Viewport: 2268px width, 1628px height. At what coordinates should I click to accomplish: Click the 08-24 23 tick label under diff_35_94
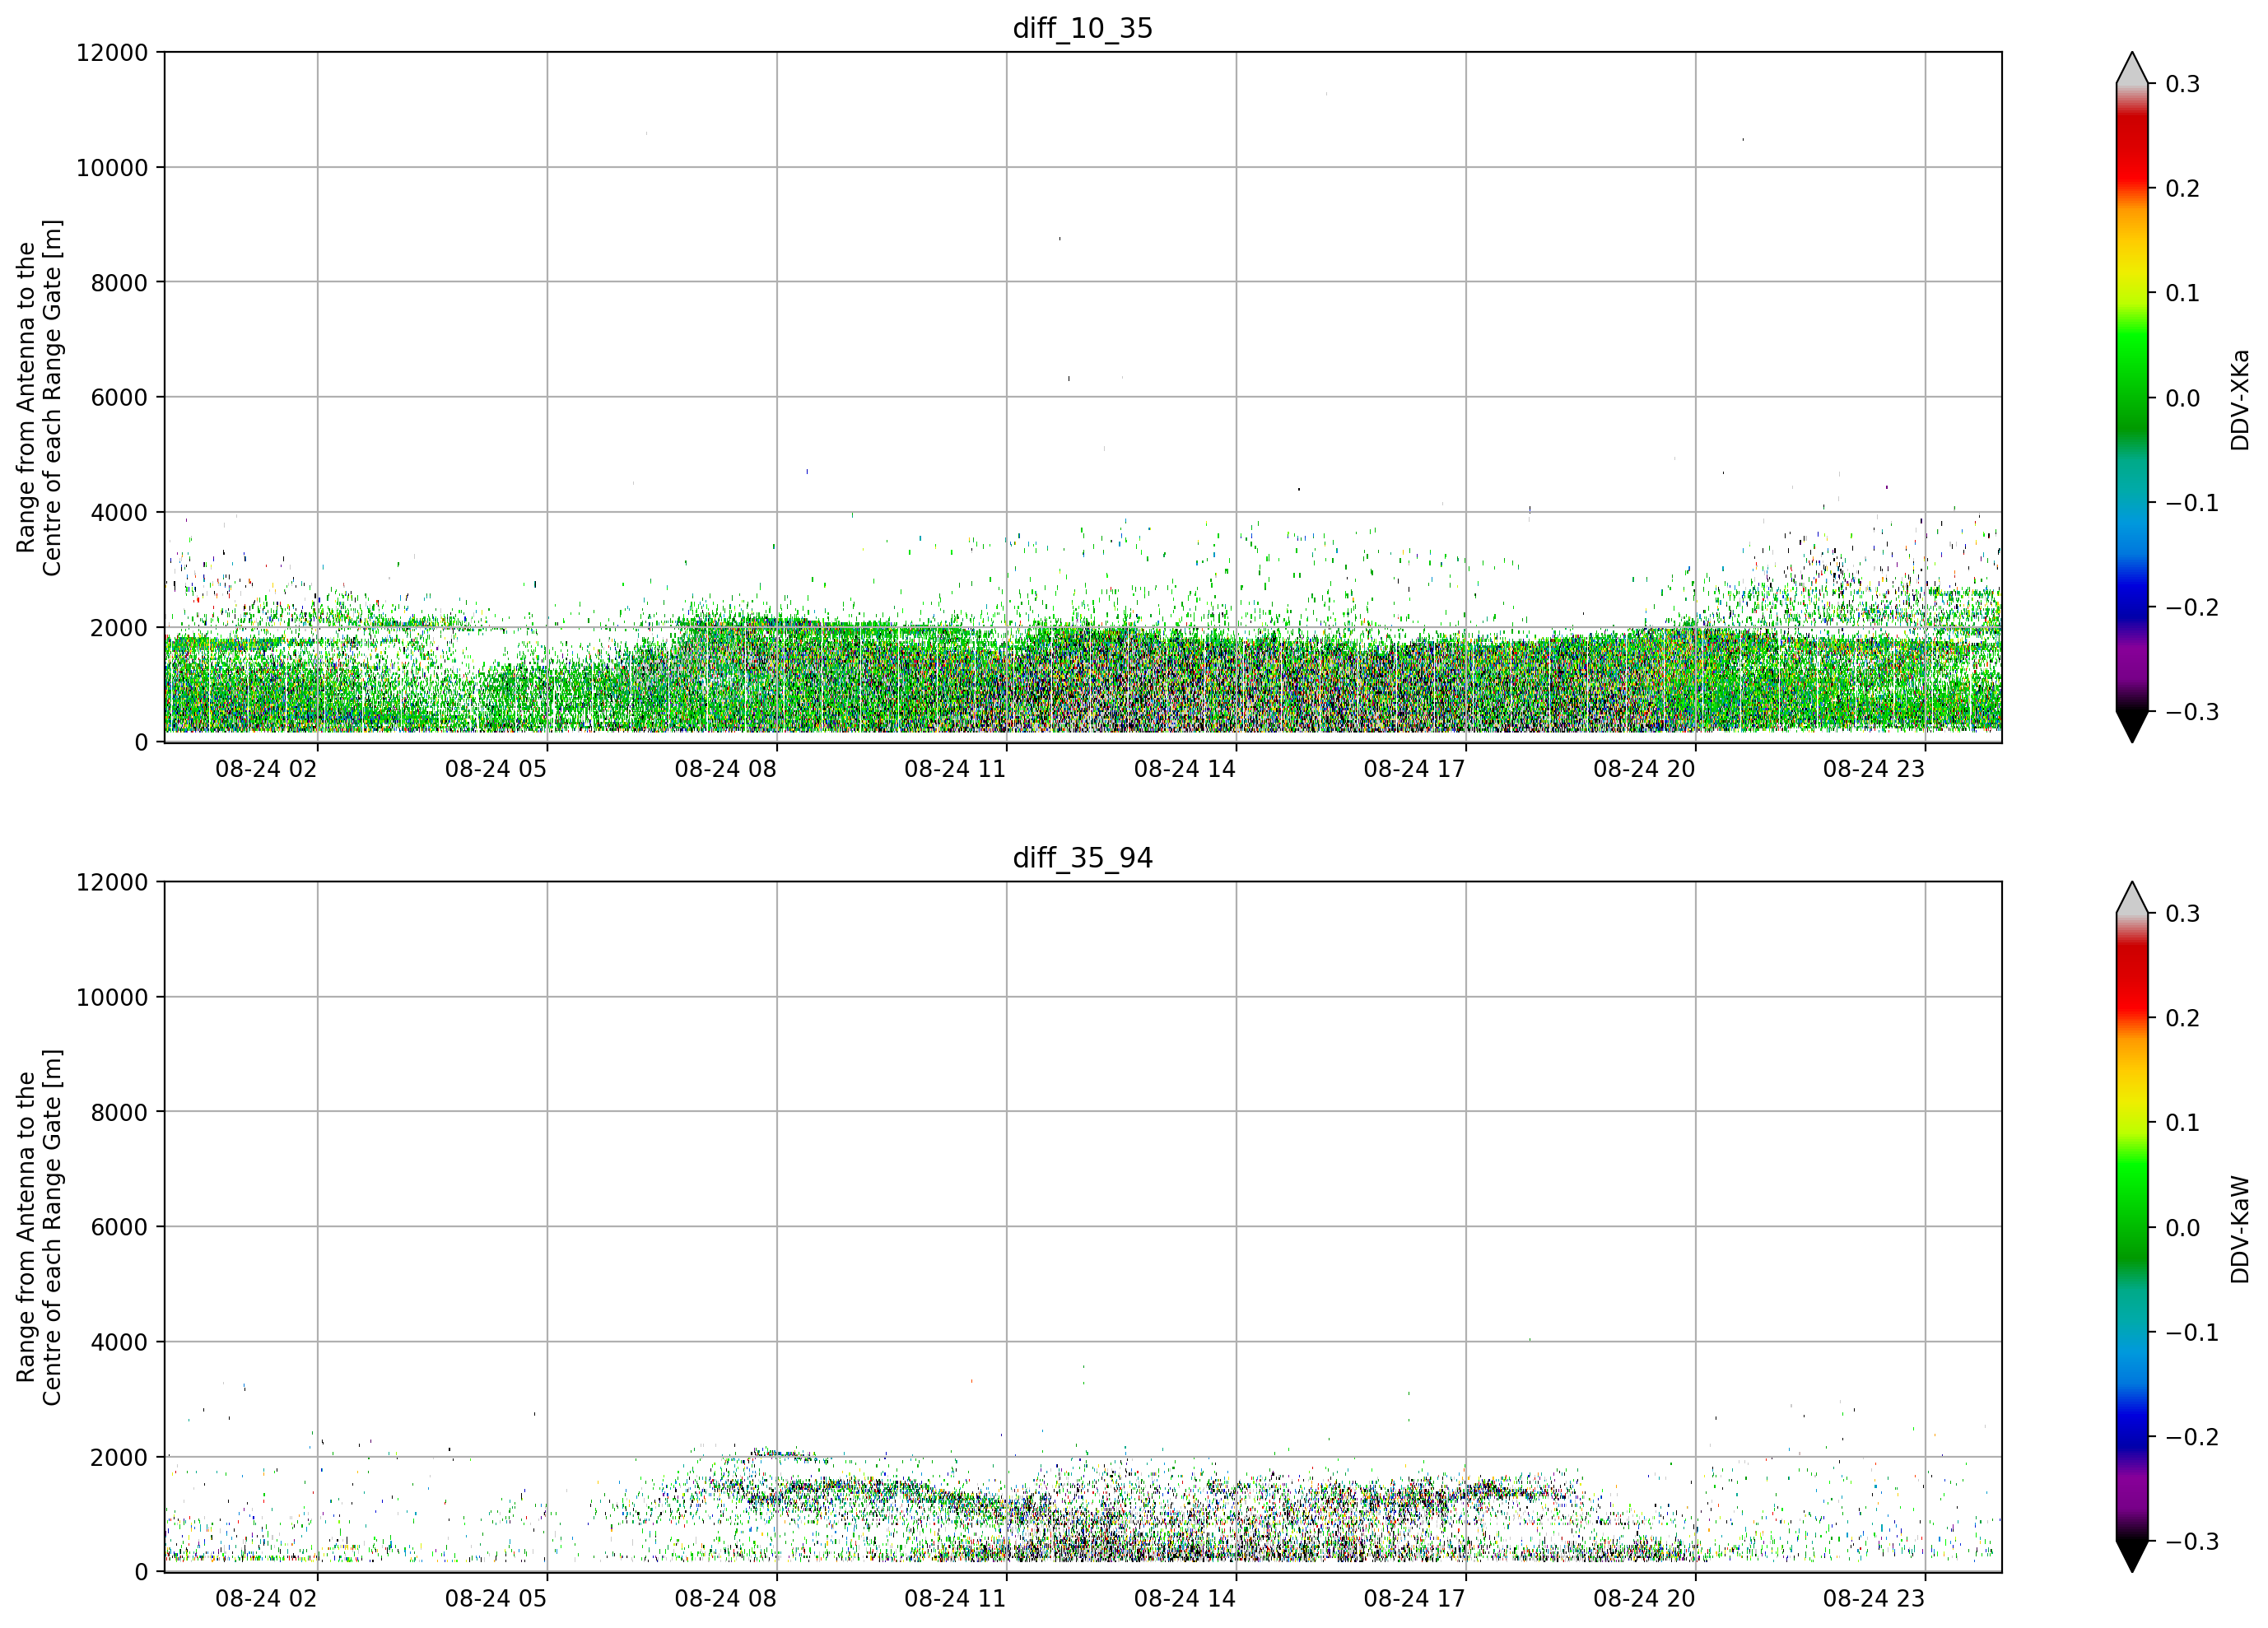coord(1874,1599)
